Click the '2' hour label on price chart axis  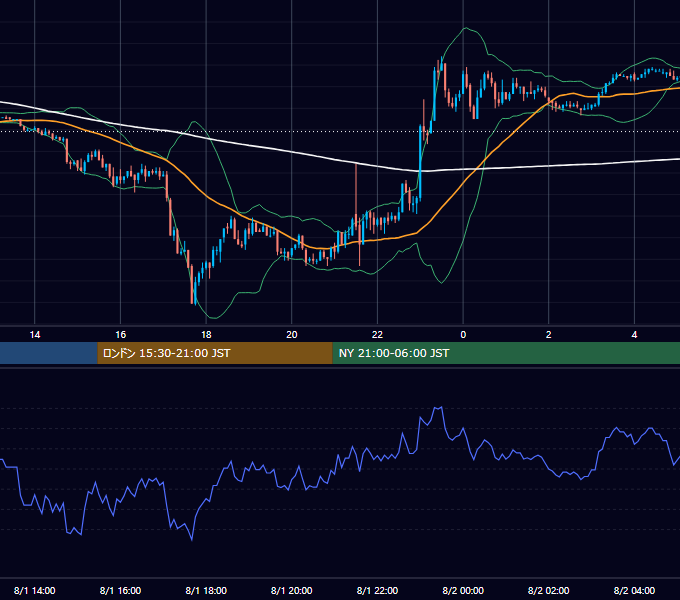(x=549, y=334)
